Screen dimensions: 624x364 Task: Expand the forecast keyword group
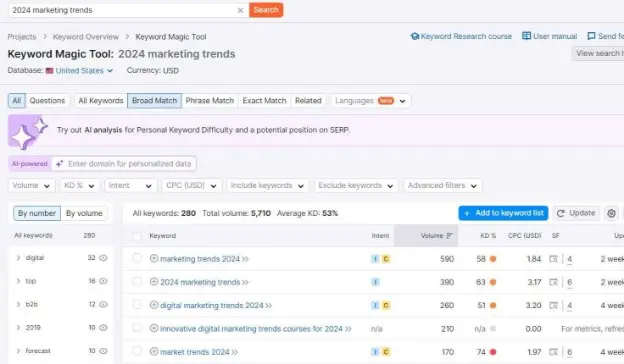18,351
